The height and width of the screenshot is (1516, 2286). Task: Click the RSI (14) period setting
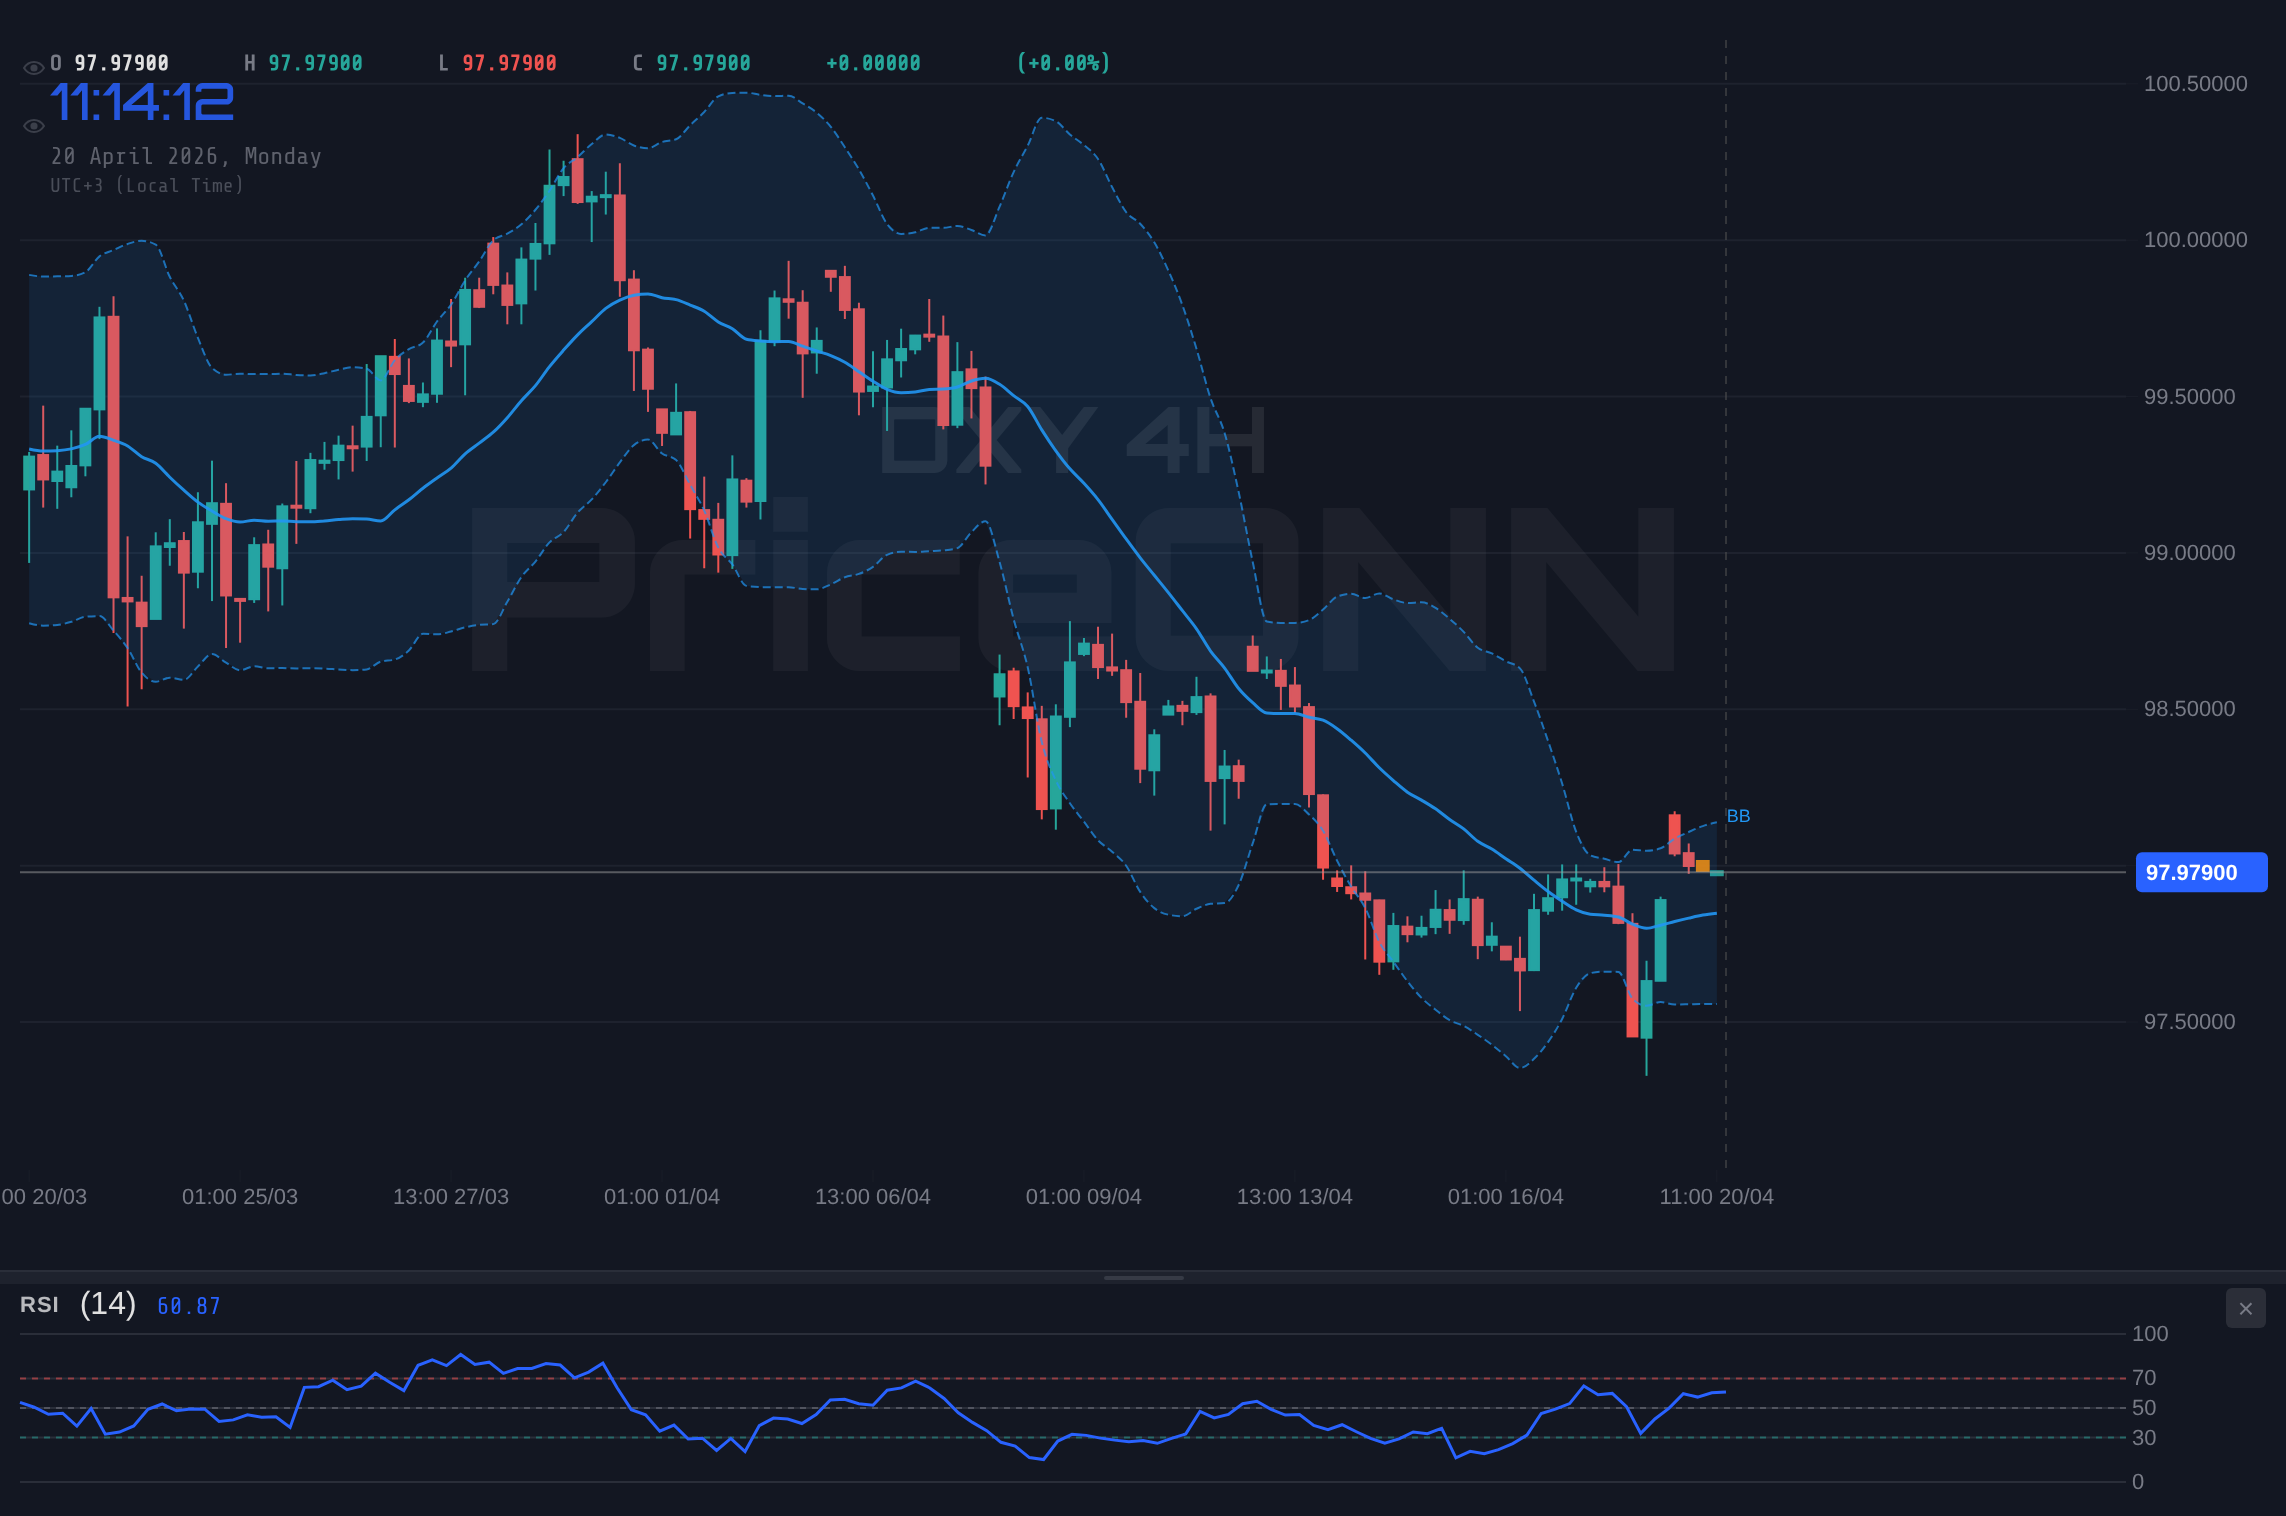pos(108,1304)
